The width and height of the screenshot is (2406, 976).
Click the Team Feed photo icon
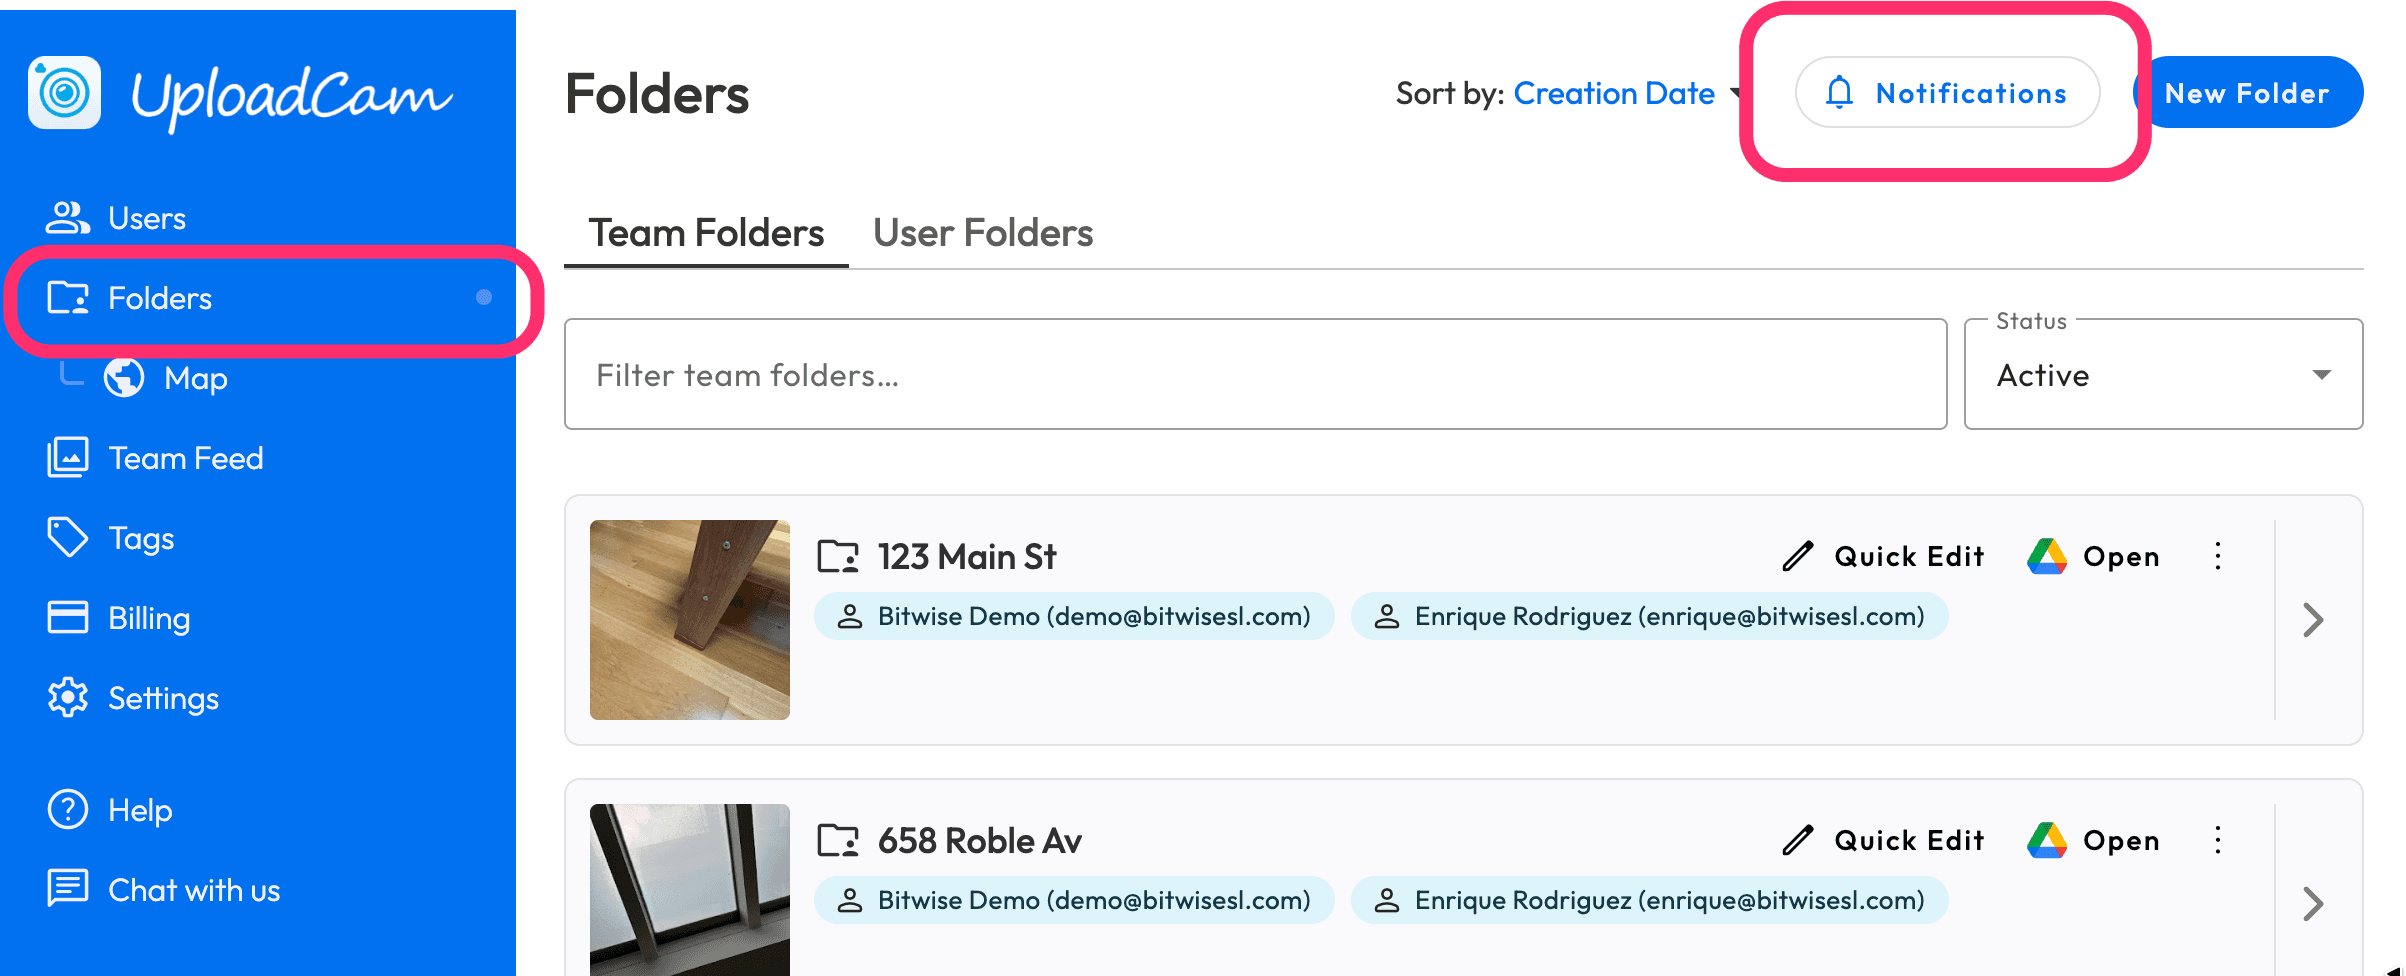pyautogui.click(x=68, y=458)
